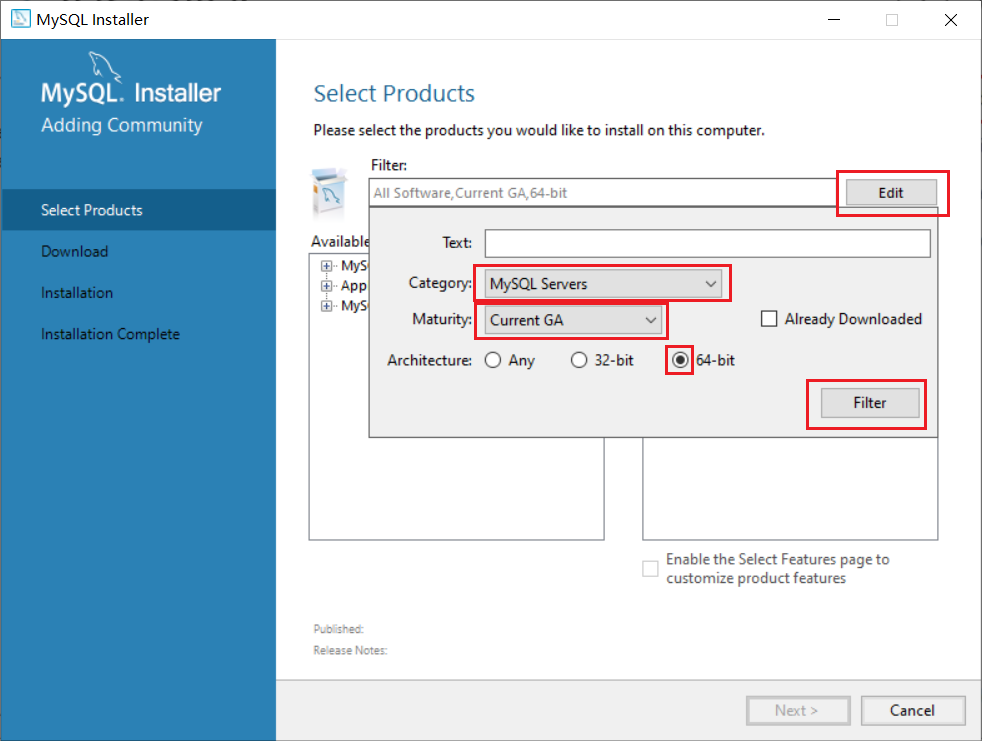Click the Adding Community subtitle text

pos(122,125)
